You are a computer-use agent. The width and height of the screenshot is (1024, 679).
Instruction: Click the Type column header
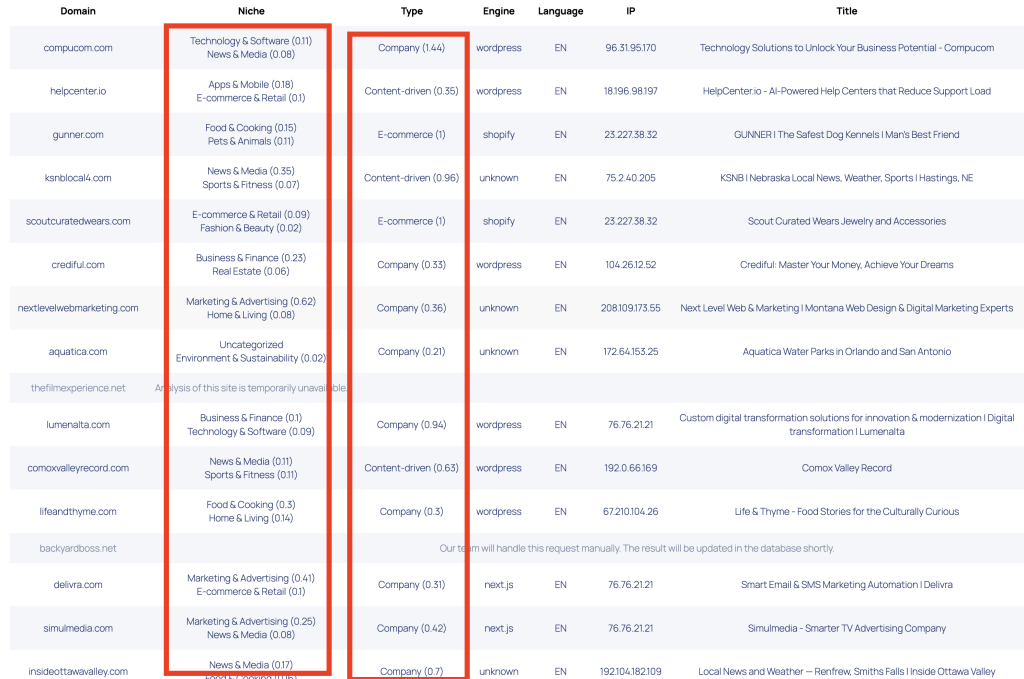coord(411,11)
